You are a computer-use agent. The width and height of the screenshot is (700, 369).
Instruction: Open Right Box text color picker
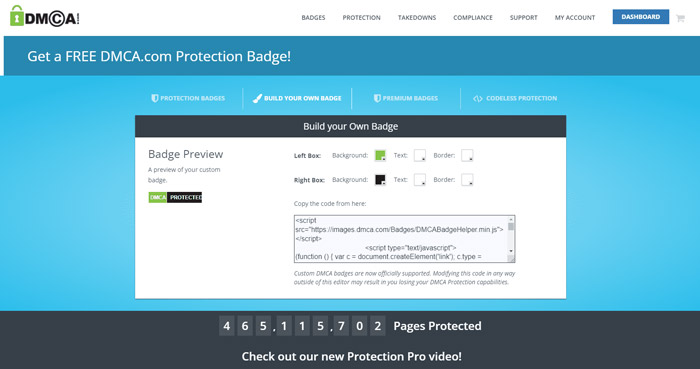[420, 180]
